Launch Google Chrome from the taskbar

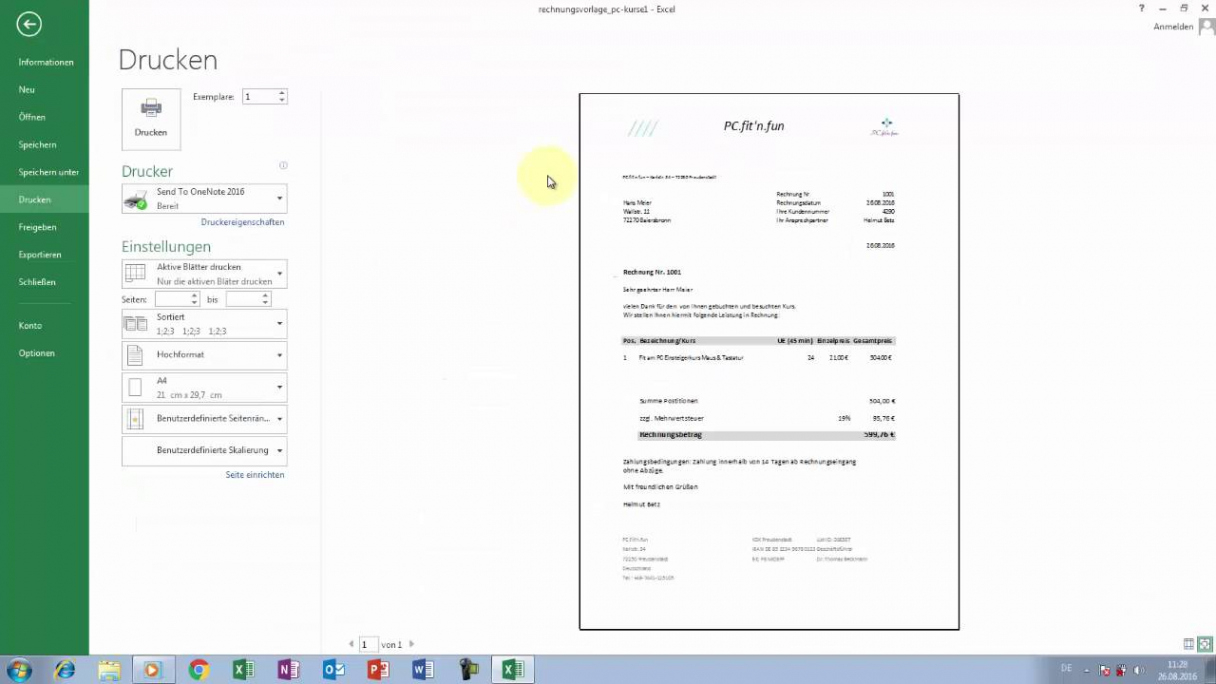(199, 669)
